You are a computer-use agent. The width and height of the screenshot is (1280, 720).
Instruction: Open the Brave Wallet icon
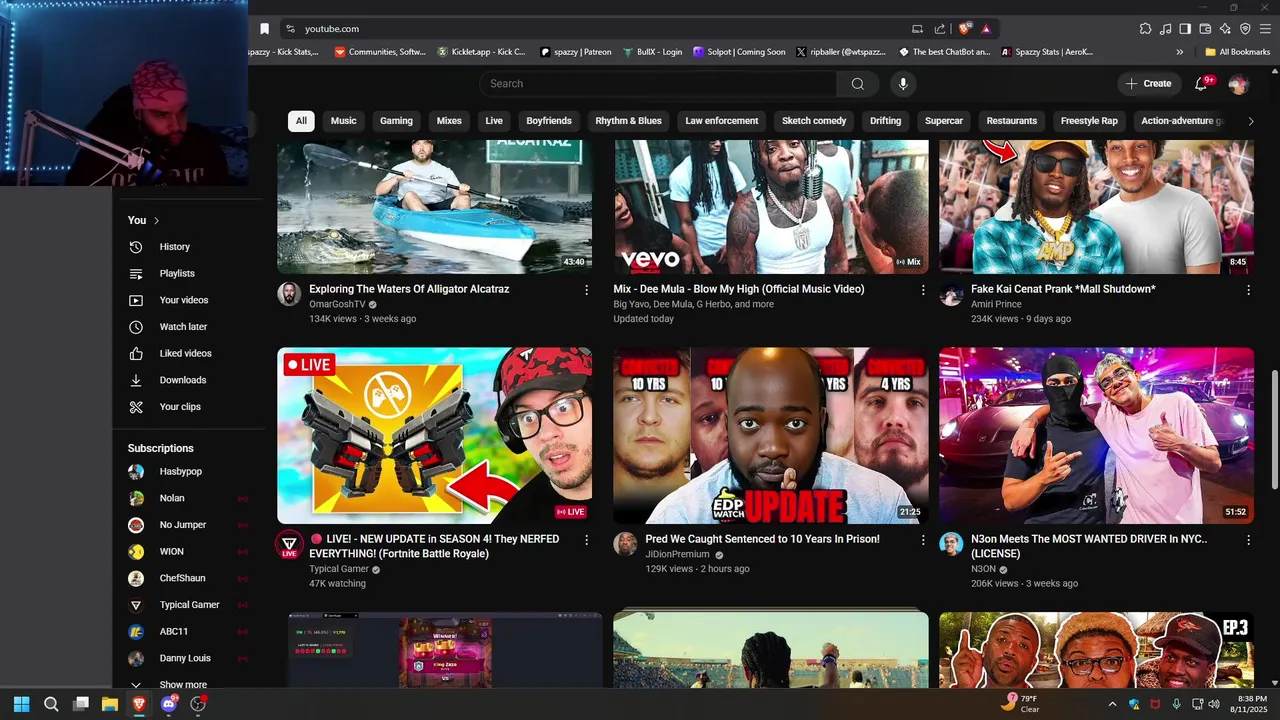[x=1205, y=29]
